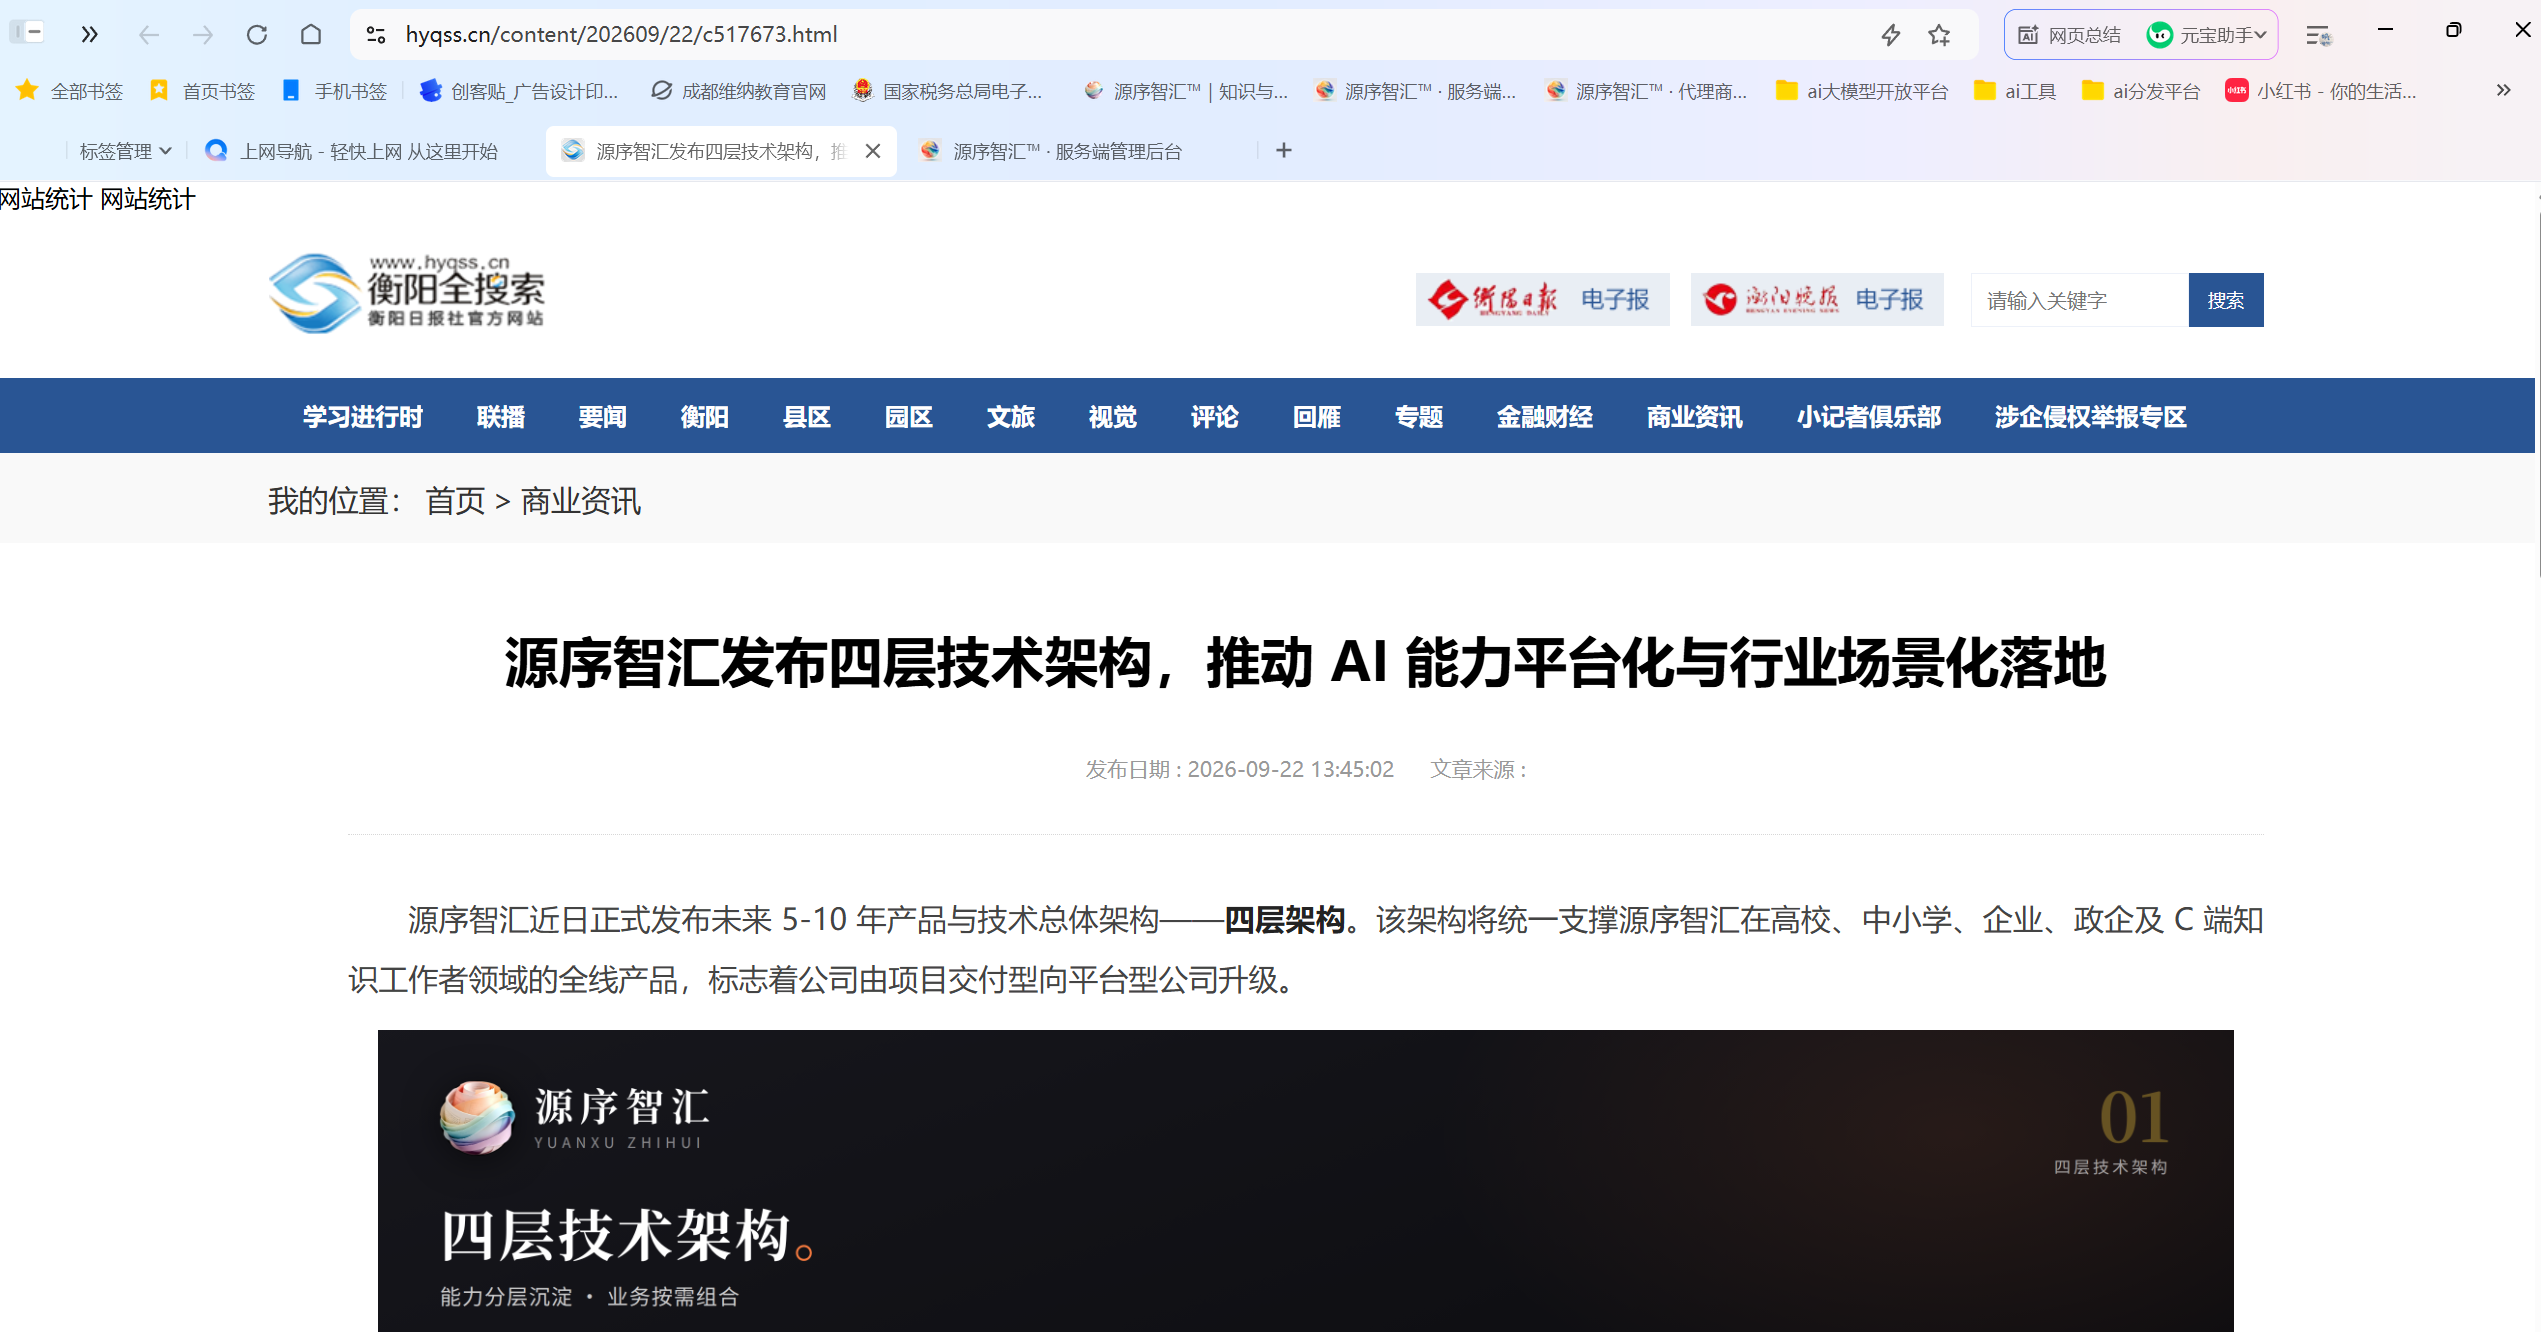Open the 衡阳晚报 电子报 banner
This screenshot has height=1332, width=2541.
pos(1817,299)
